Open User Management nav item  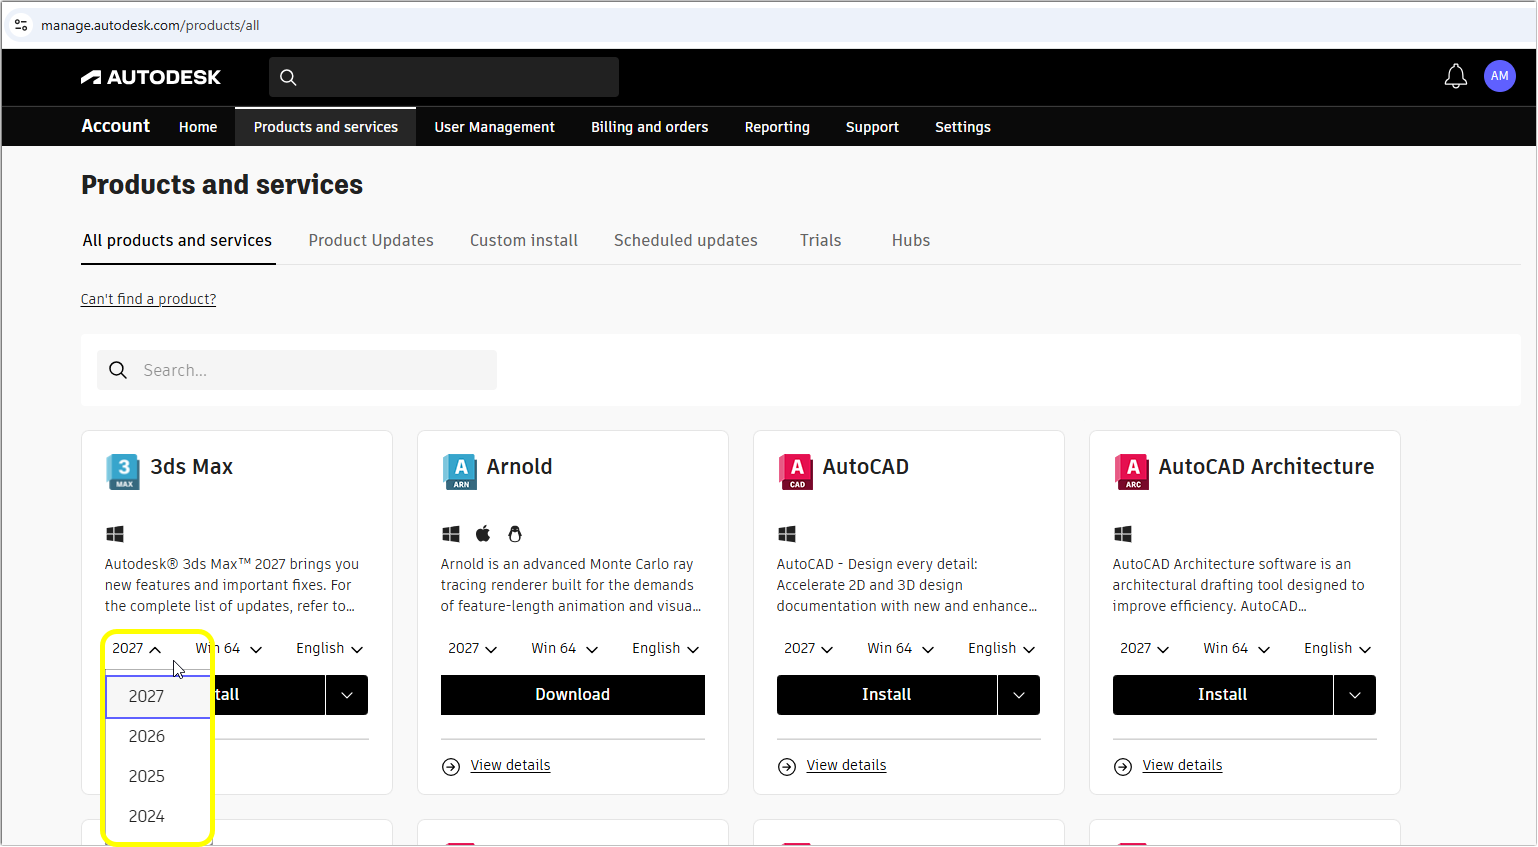pos(494,127)
